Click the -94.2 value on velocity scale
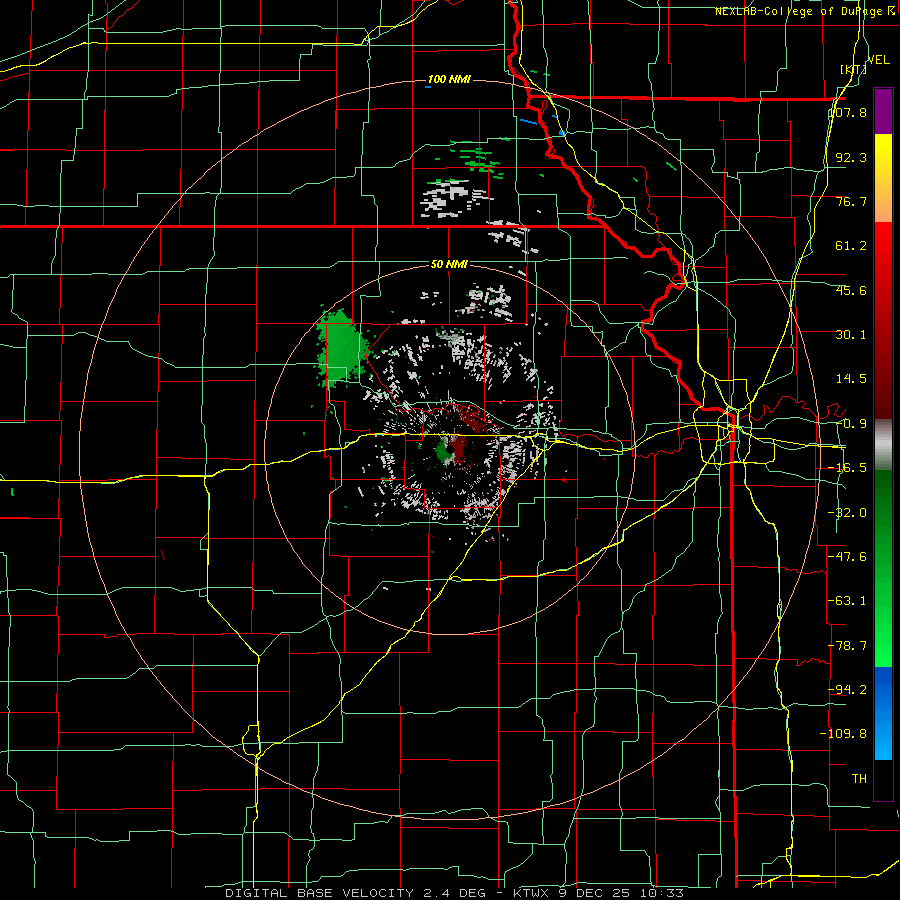The height and width of the screenshot is (900, 900). [848, 690]
